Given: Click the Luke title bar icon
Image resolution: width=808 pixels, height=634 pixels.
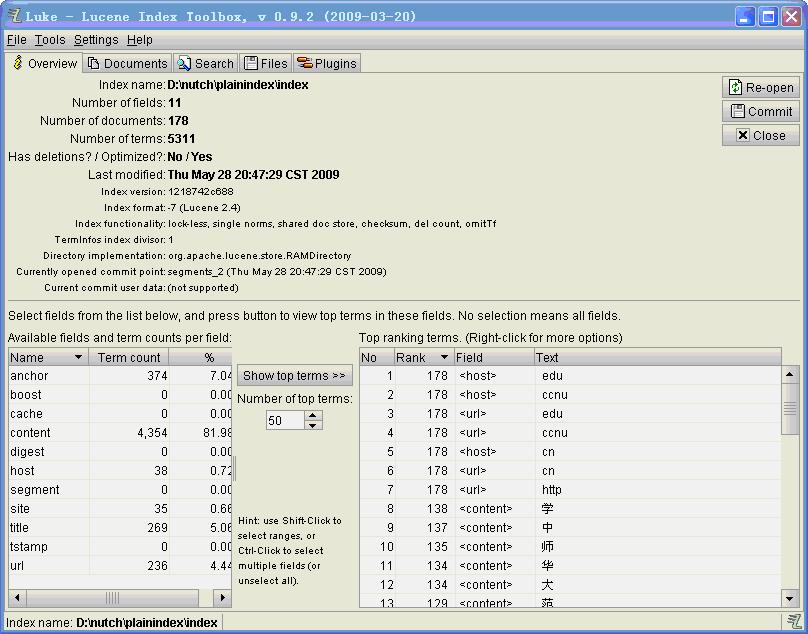Looking at the screenshot, I should pyautogui.click(x=14, y=15).
